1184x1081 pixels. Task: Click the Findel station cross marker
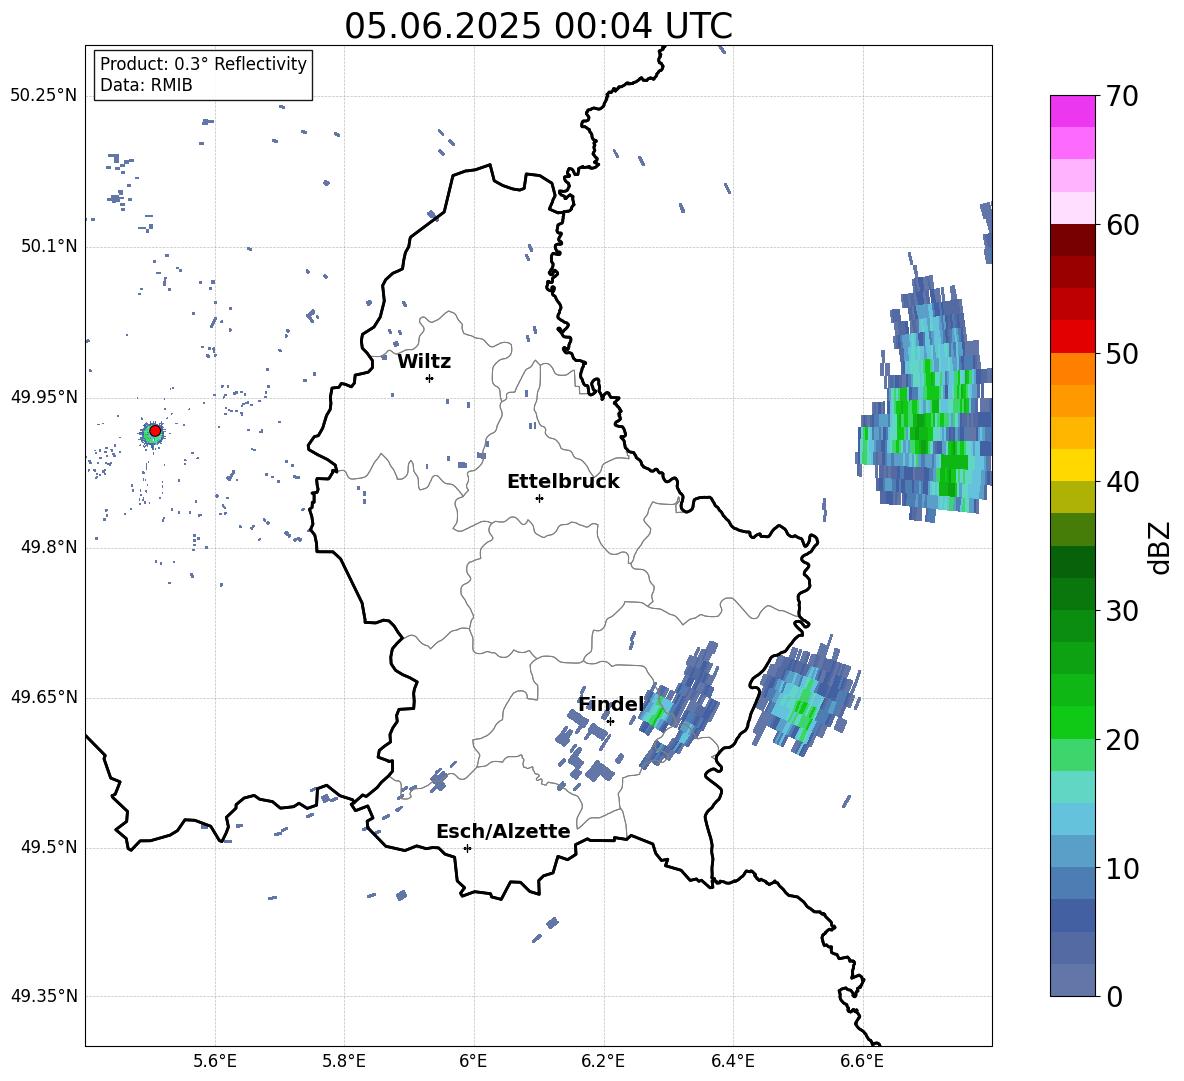coord(610,721)
